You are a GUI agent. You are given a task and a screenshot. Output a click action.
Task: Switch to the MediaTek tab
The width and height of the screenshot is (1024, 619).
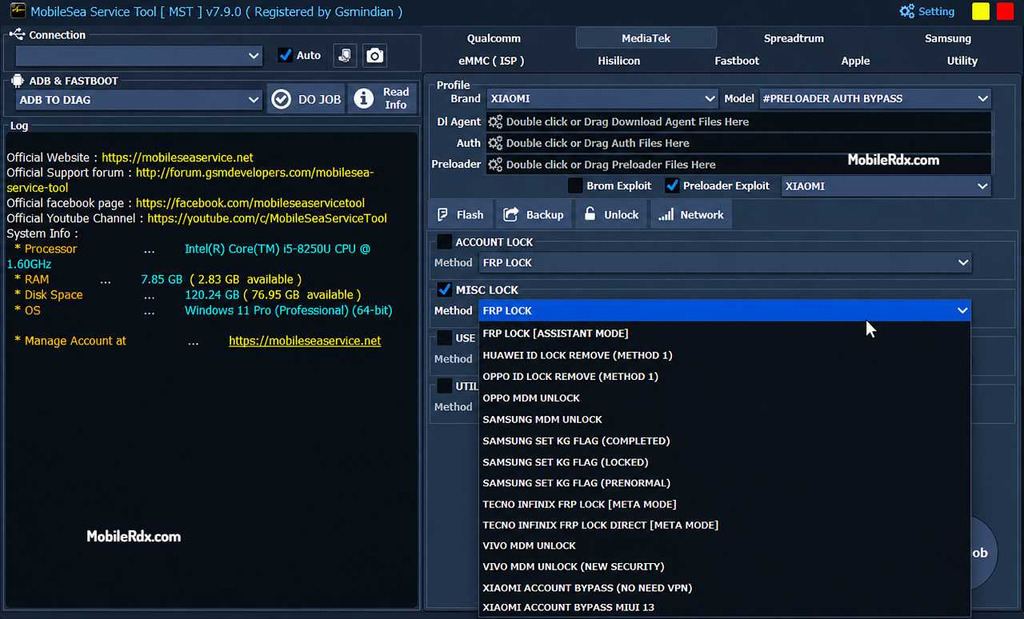(x=646, y=38)
